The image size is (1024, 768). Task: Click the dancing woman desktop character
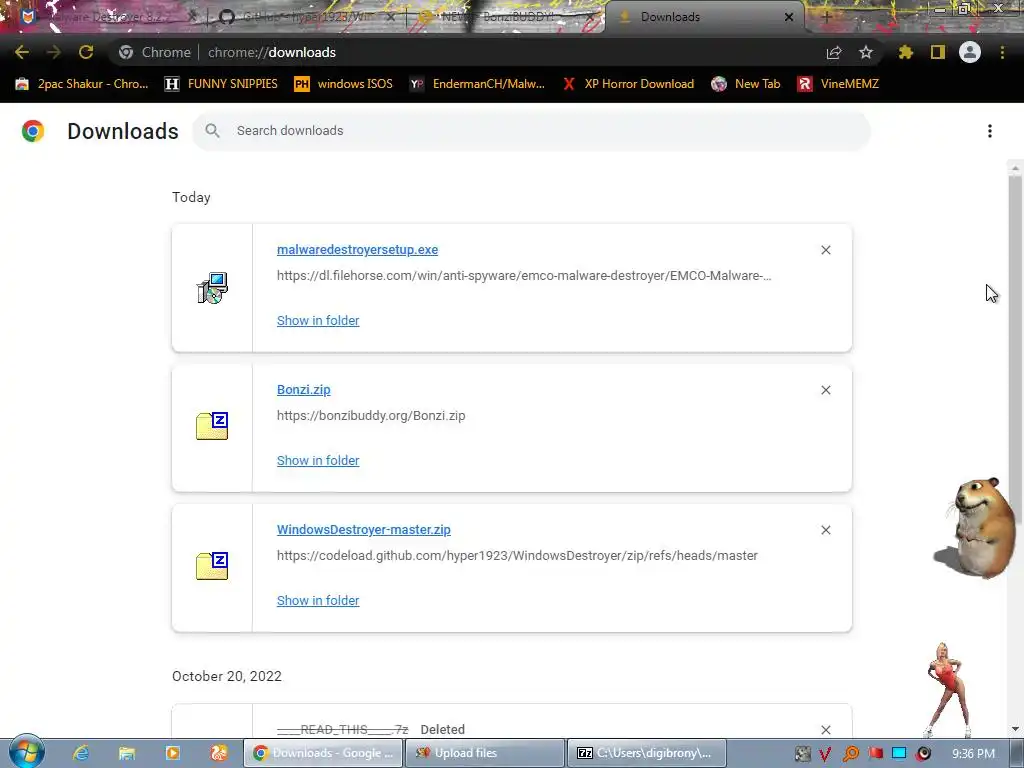tap(947, 690)
